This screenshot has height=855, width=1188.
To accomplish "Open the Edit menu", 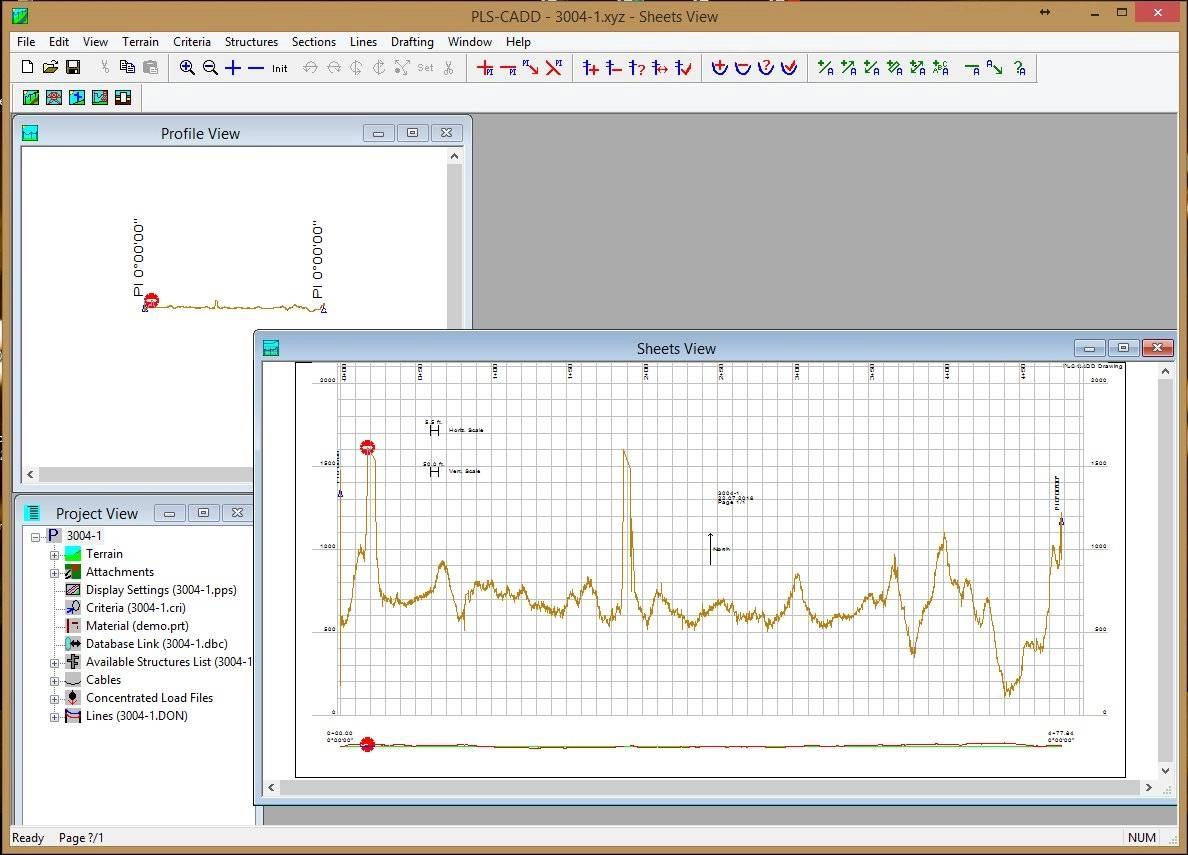I will 58,42.
